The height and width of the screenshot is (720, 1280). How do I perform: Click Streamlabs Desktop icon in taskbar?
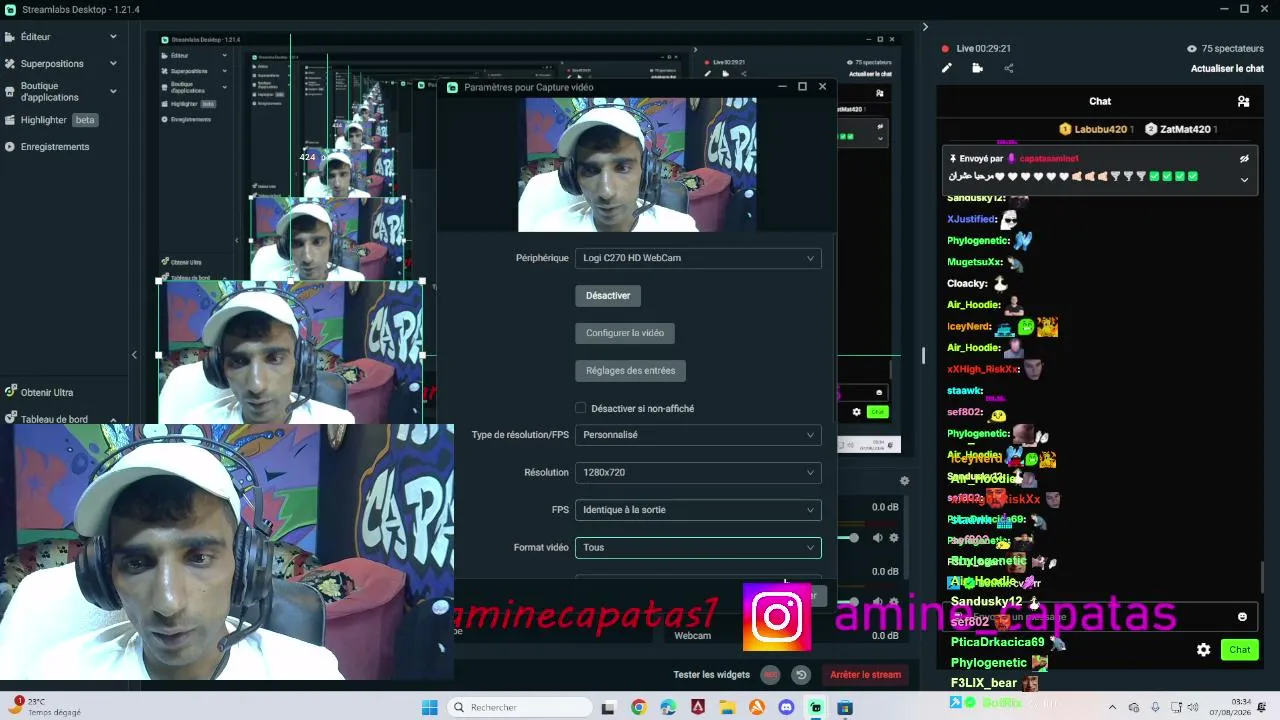point(816,708)
